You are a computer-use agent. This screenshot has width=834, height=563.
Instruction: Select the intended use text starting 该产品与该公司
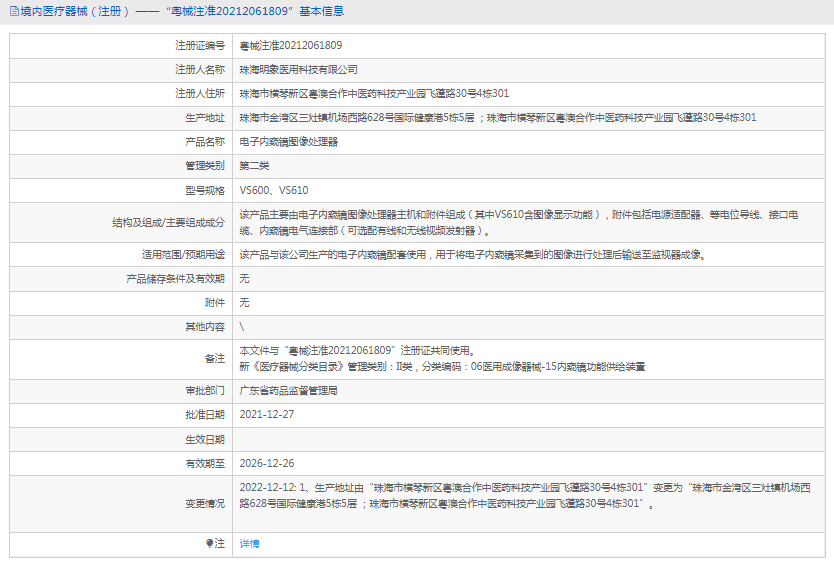coord(473,255)
